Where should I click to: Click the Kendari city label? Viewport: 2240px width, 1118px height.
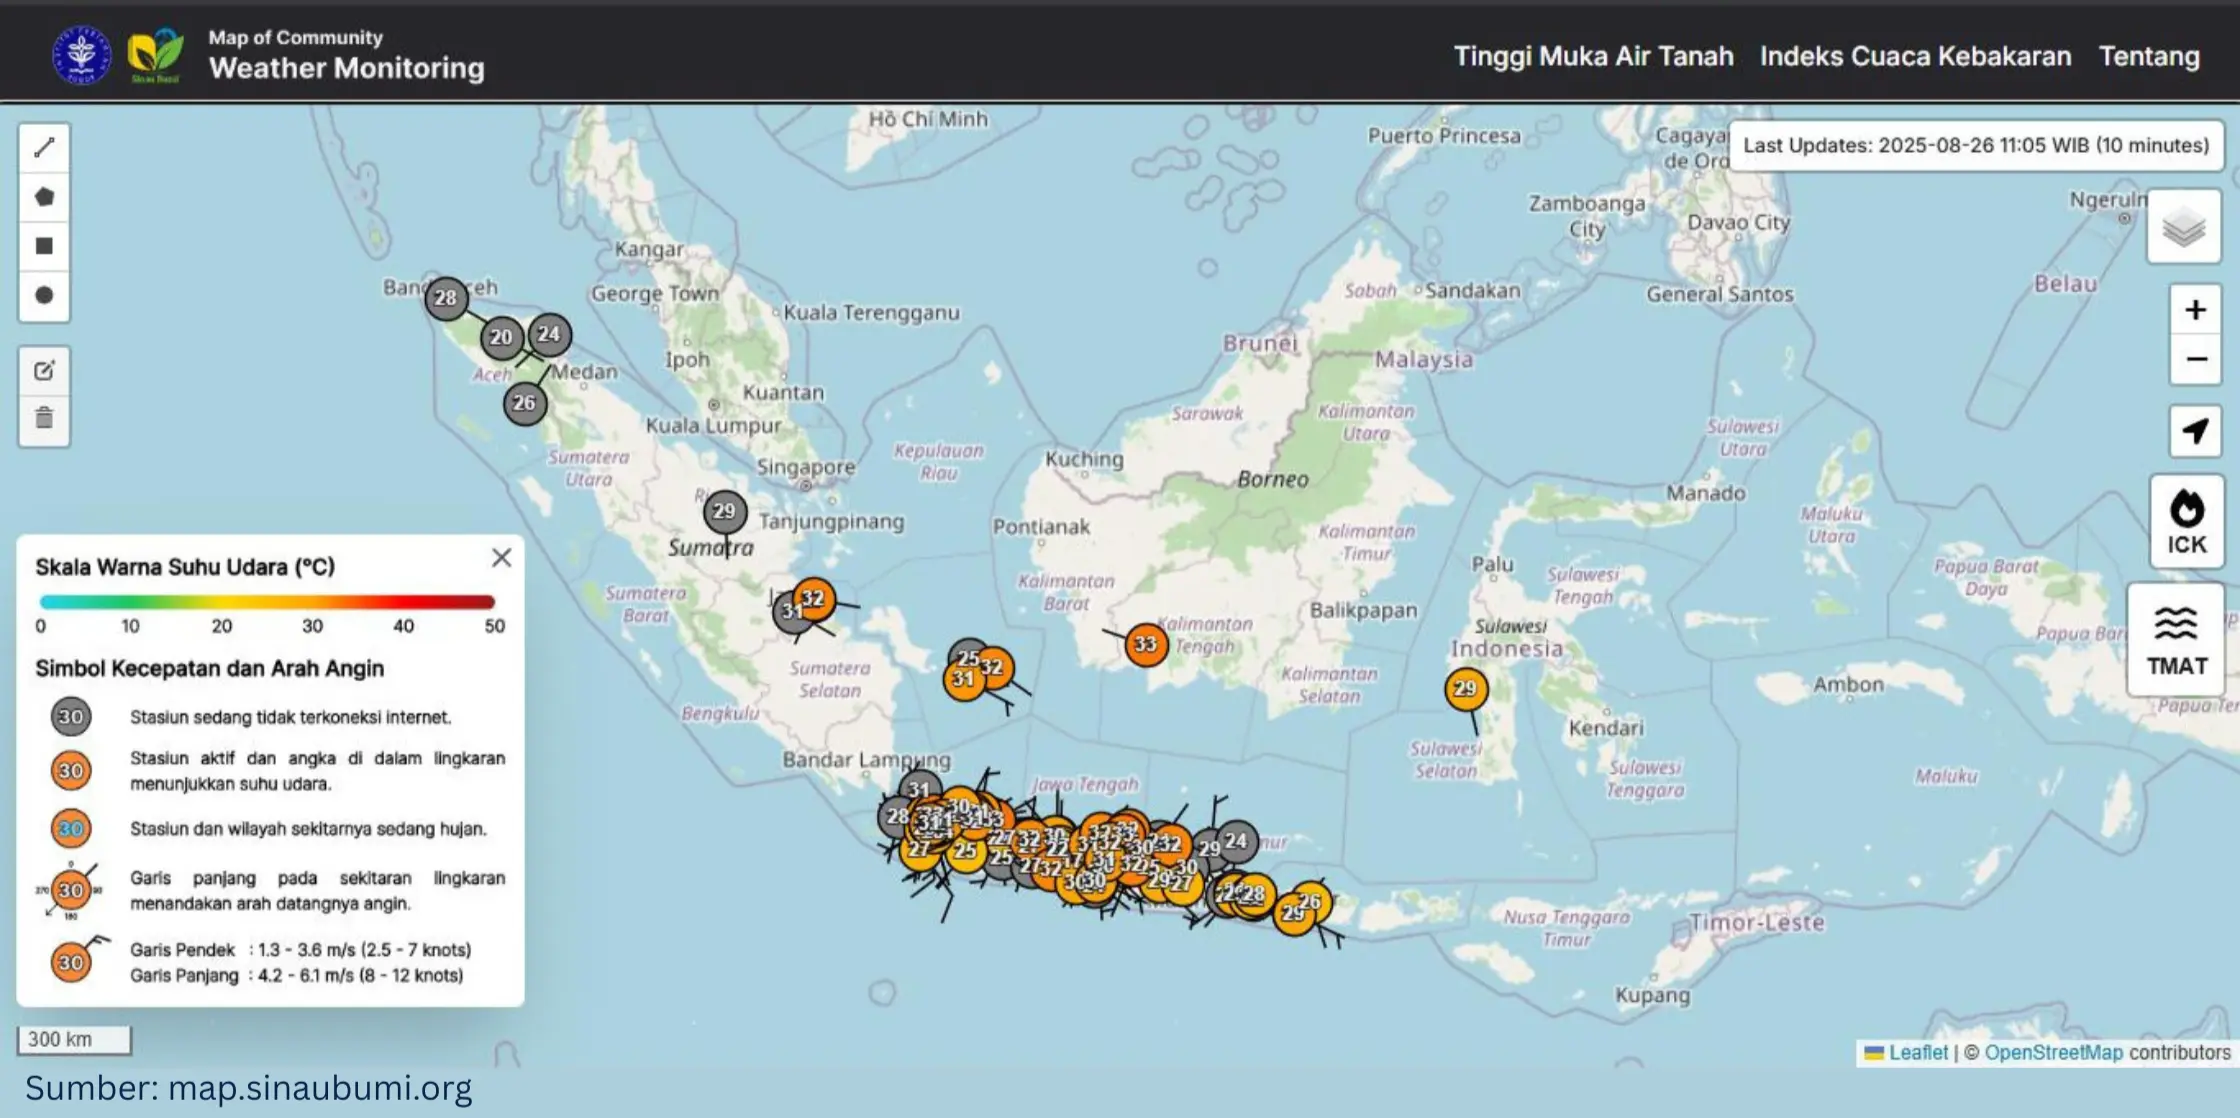tap(1606, 728)
